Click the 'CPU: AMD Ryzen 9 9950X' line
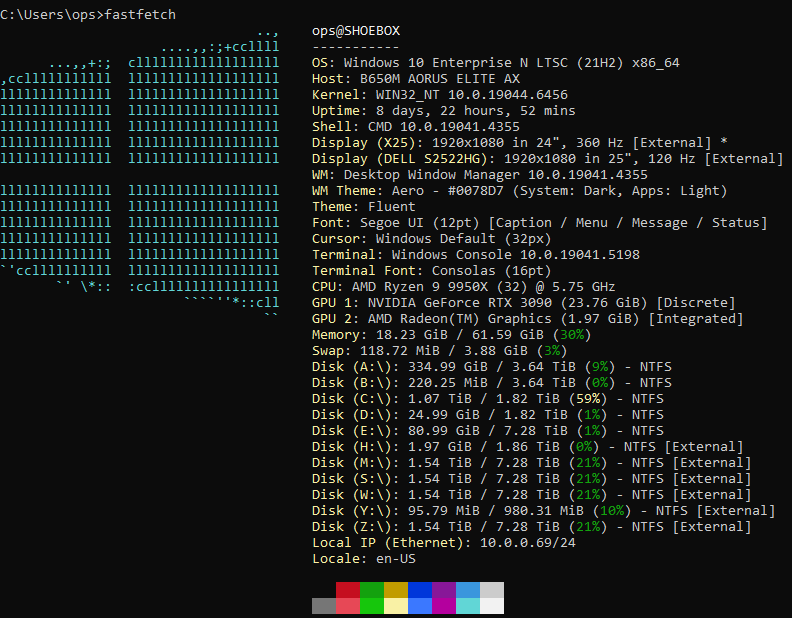Viewport: 792px width, 618px height. tap(464, 287)
